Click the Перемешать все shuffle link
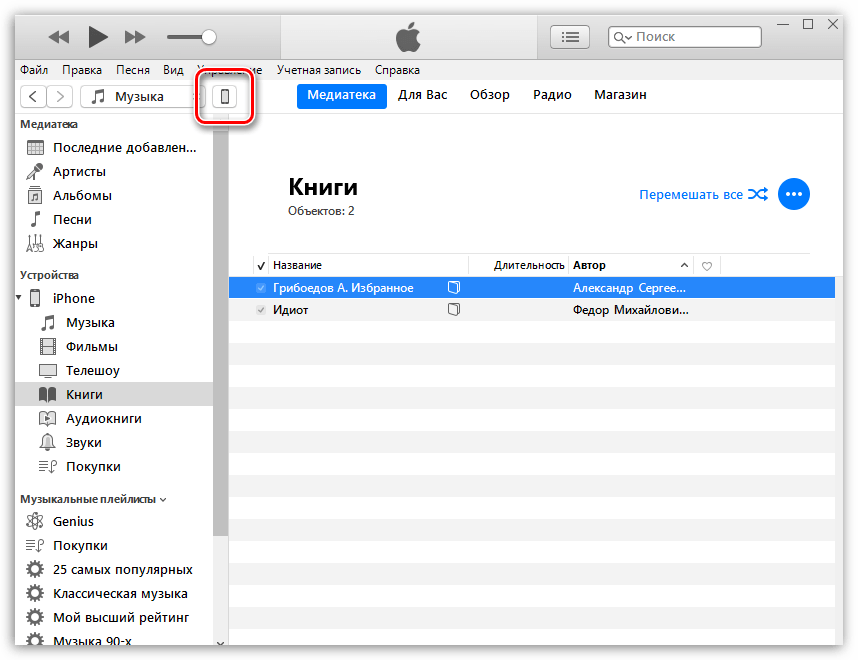Image resolution: width=858 pixels, height=660 pixels. [x=704, y=195]
